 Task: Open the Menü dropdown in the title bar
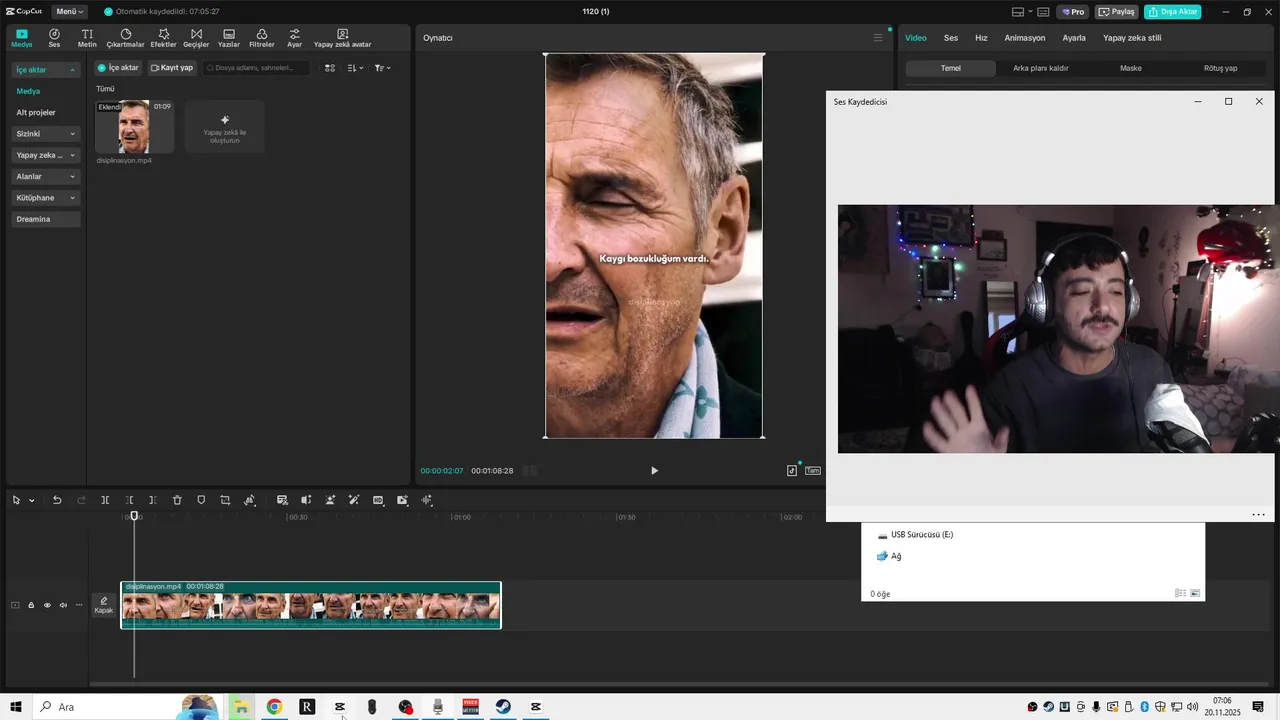pyautogui.click(x=69, y=12)
